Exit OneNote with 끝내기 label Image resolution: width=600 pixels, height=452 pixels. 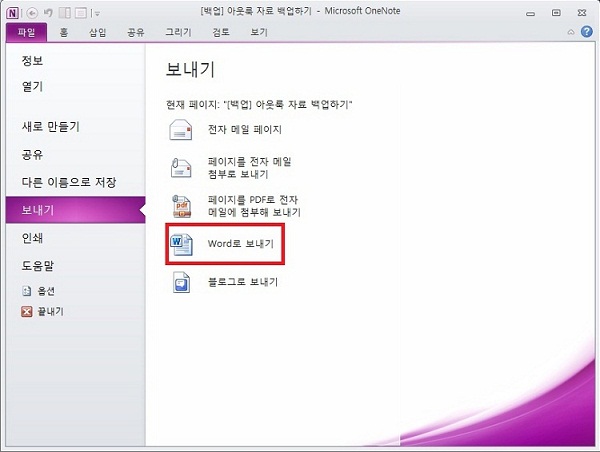(50, 312)
